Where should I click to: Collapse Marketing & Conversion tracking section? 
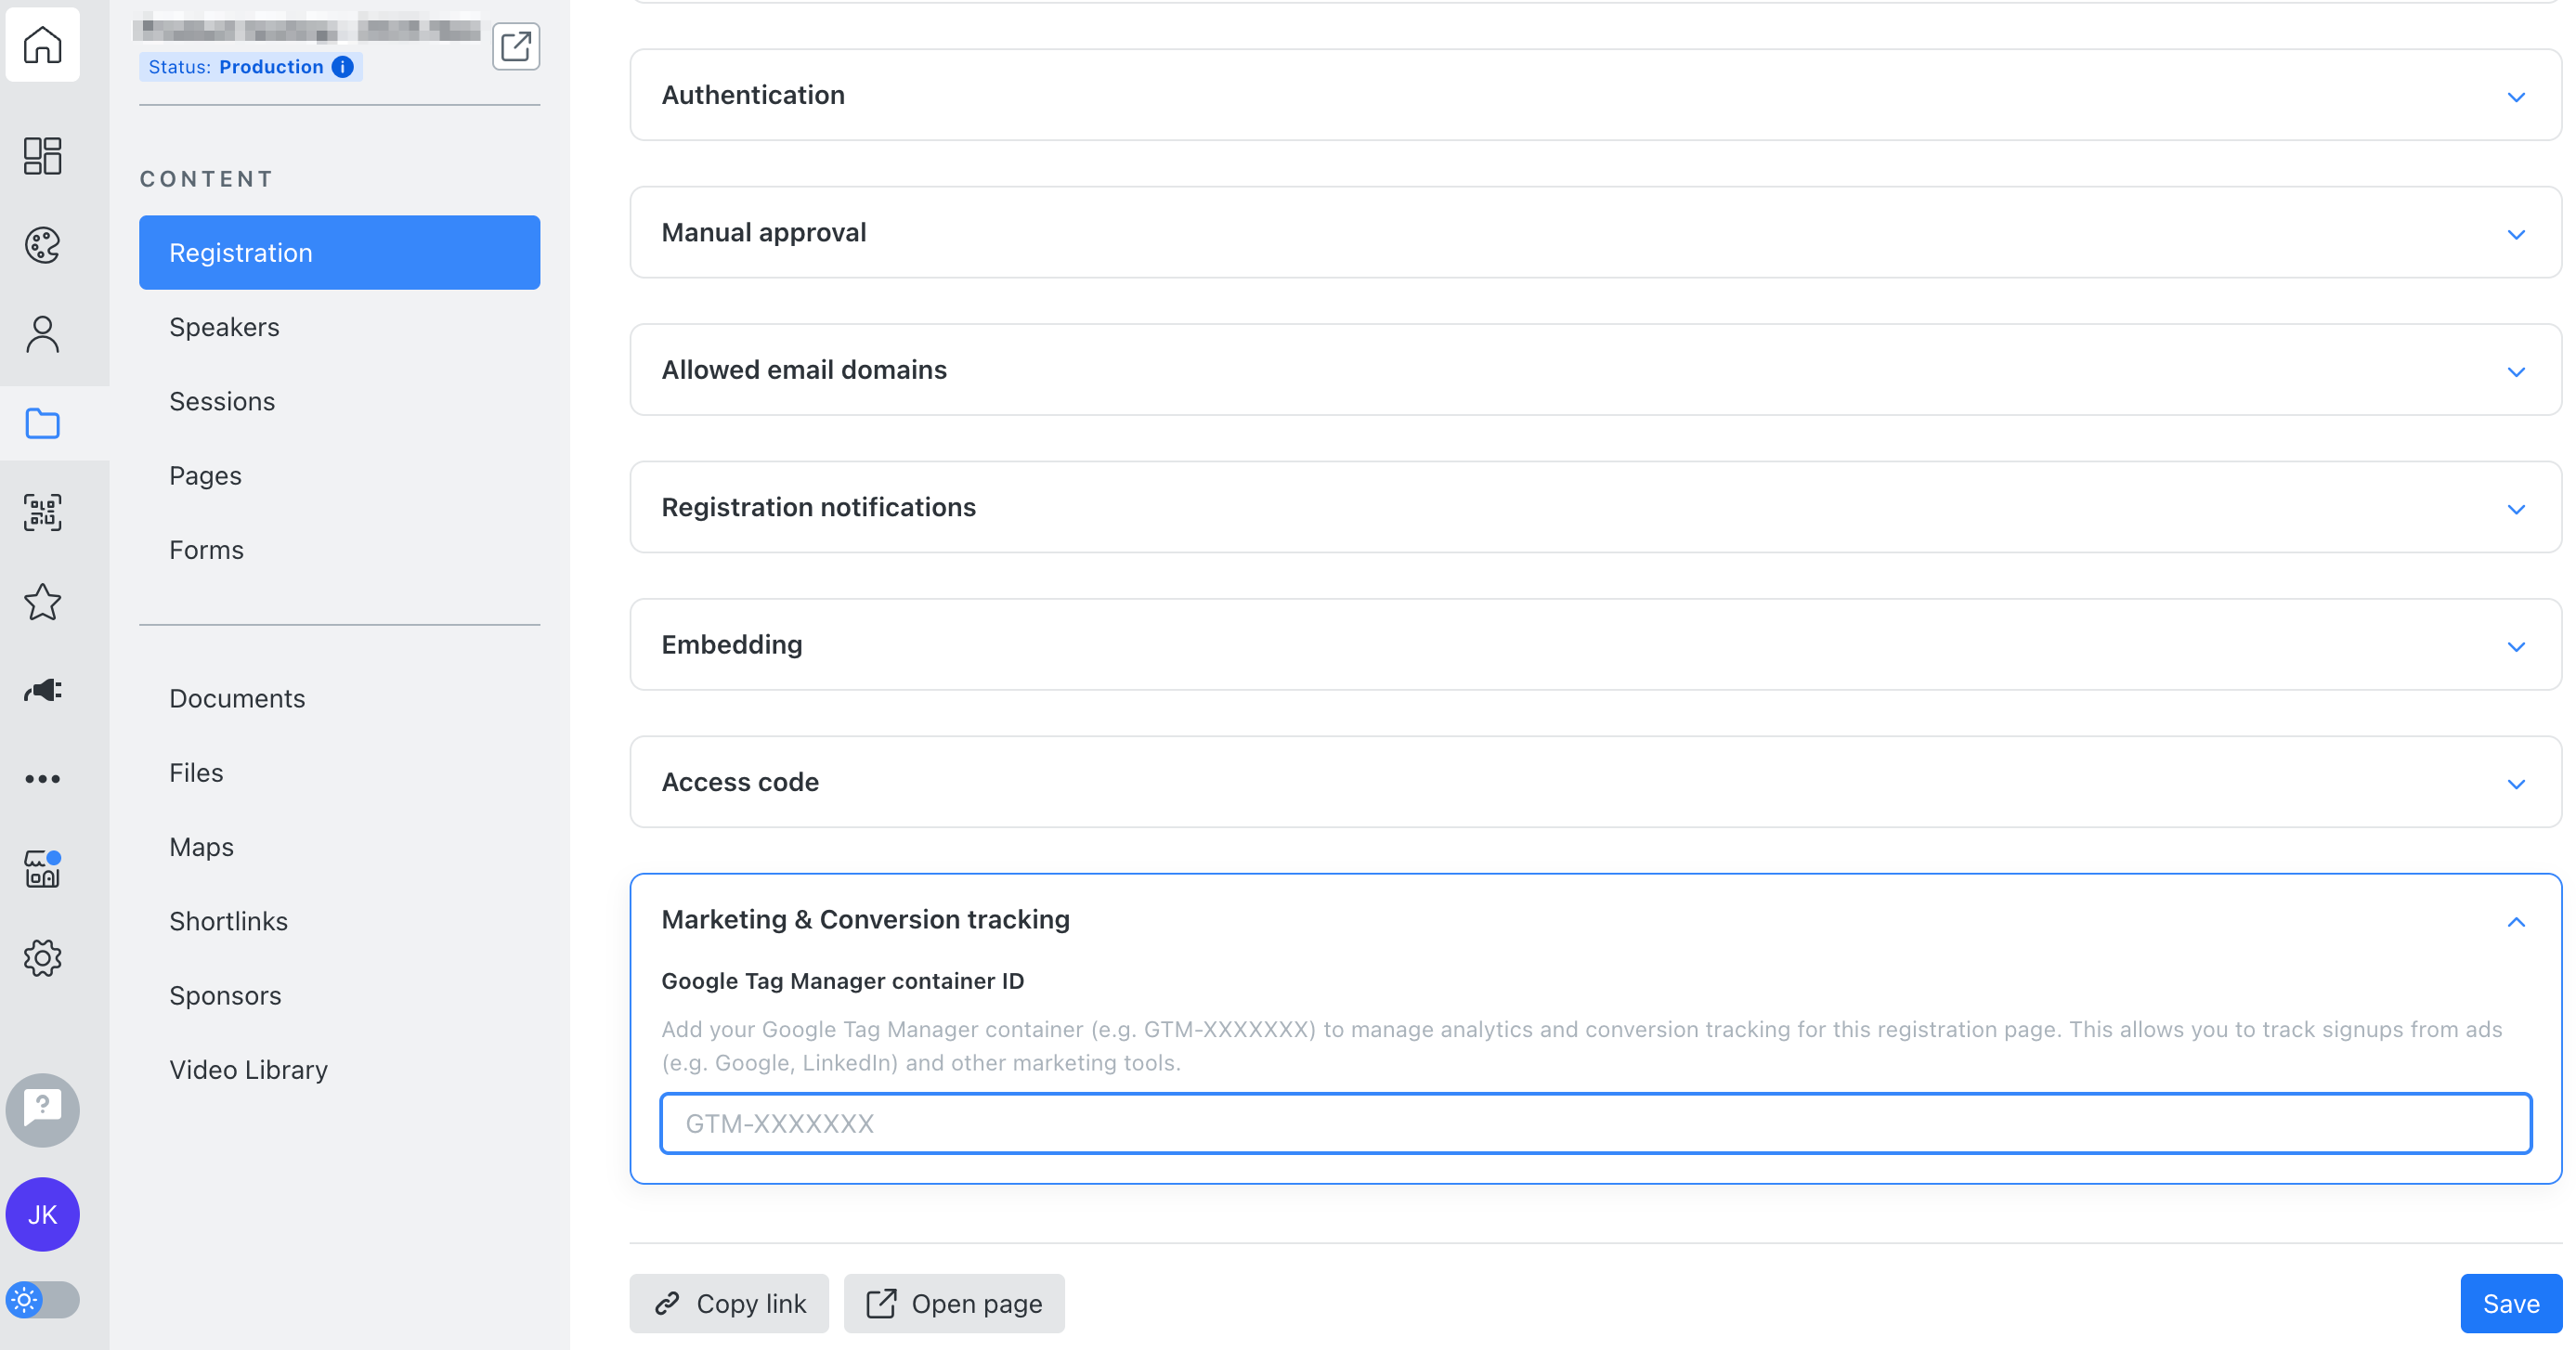coord(2516,920)
